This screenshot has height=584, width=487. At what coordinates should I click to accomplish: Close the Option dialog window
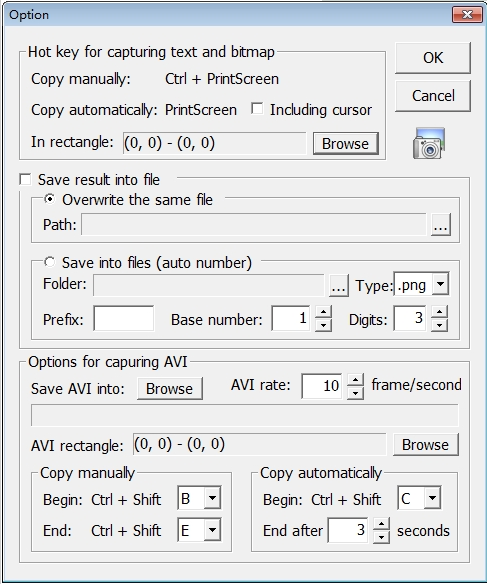(467, 15)
